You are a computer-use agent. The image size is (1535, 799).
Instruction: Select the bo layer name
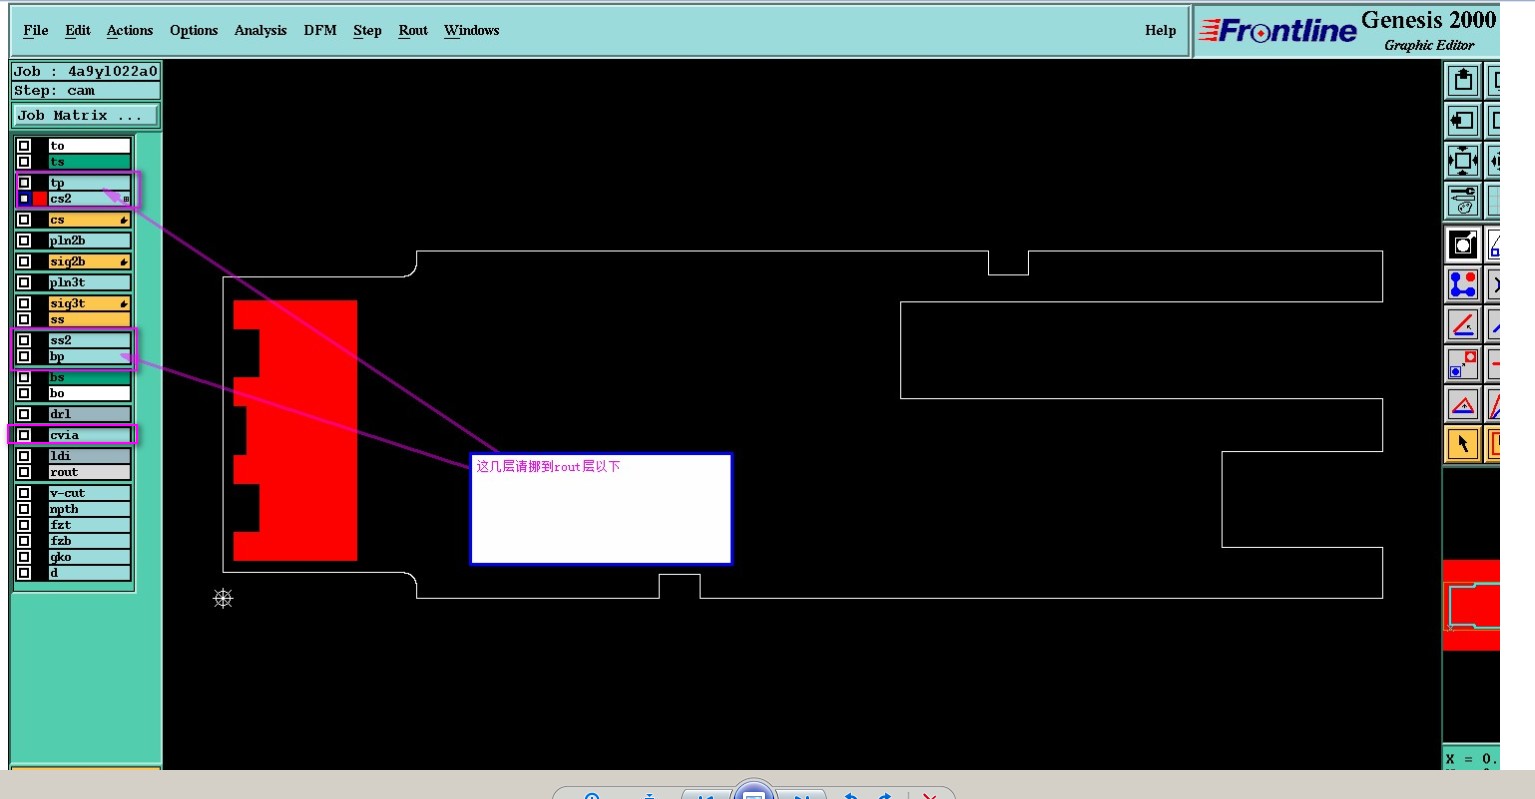click(x=90, y=394)
